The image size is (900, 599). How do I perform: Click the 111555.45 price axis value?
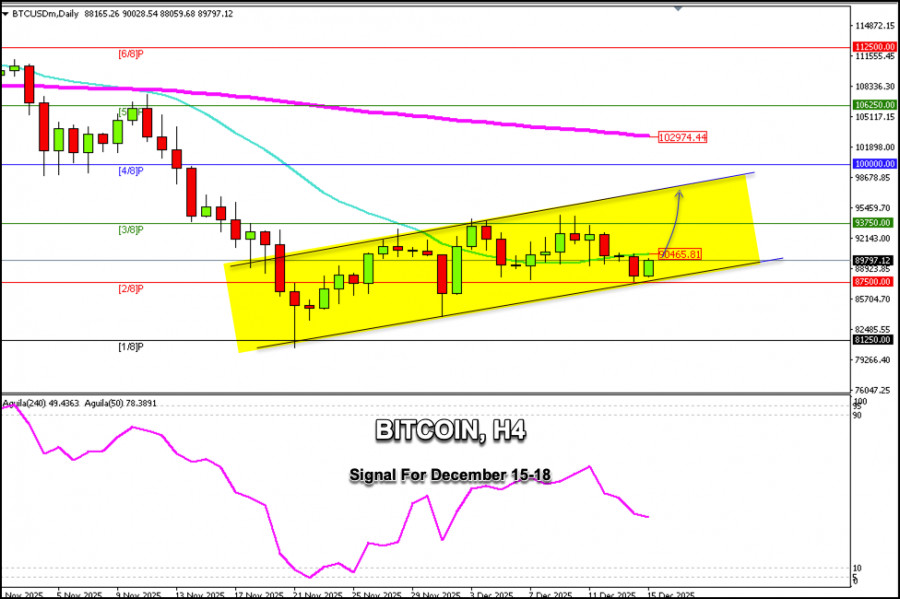pos(875,56)
